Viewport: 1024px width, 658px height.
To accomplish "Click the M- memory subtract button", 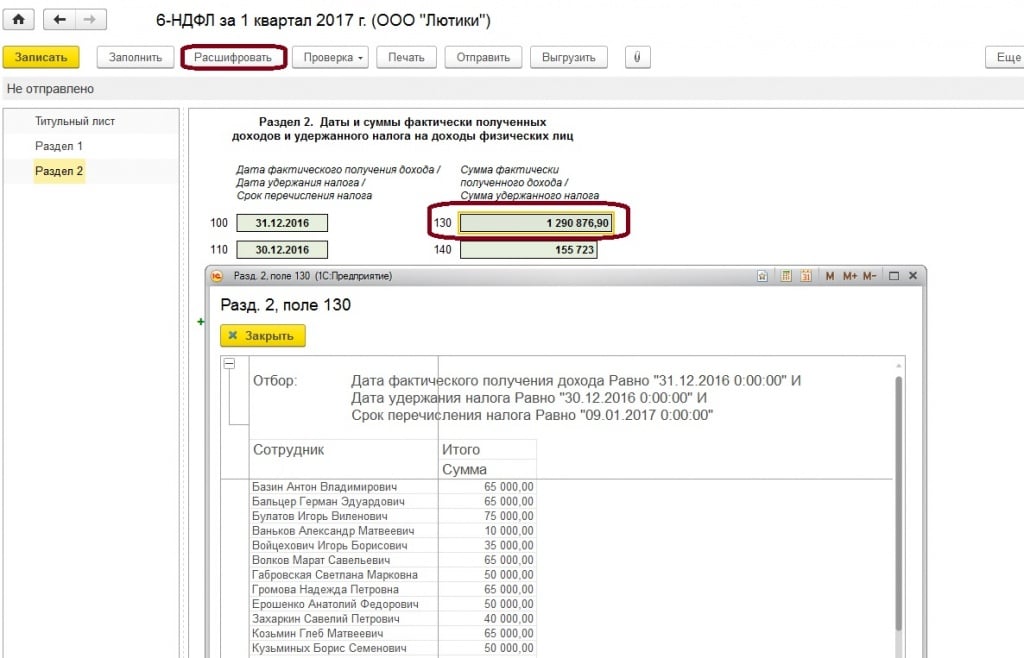I will 870,275.
